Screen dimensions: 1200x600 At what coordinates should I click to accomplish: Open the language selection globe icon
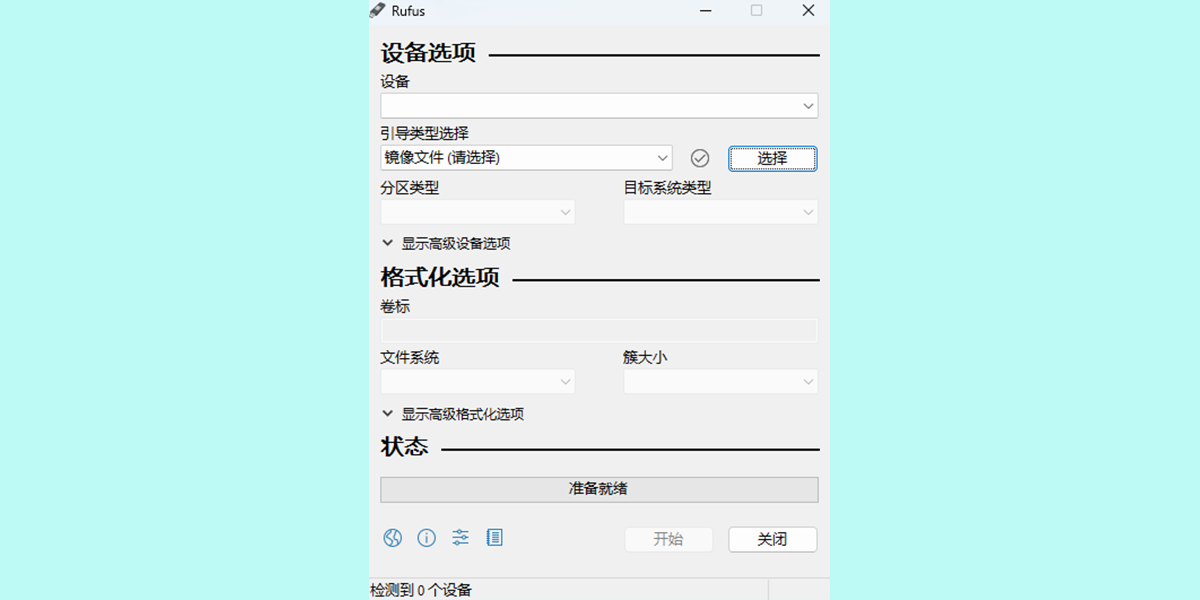coord(392,538)
